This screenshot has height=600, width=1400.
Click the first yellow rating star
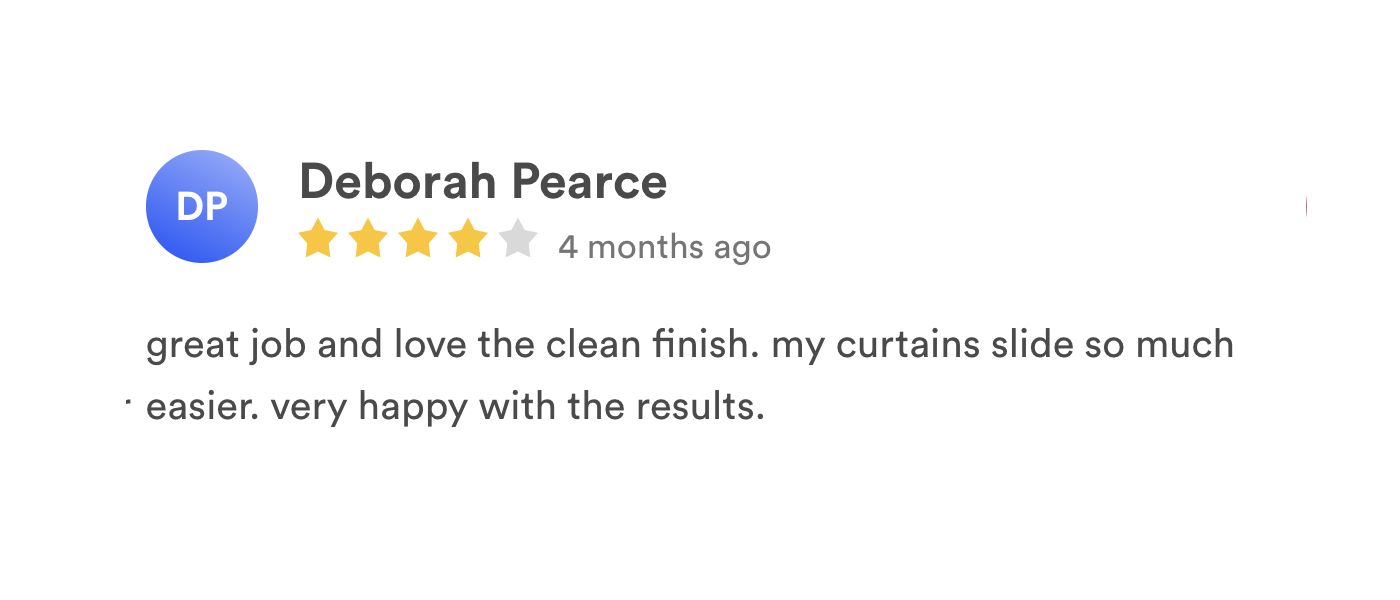coord(318,240)
